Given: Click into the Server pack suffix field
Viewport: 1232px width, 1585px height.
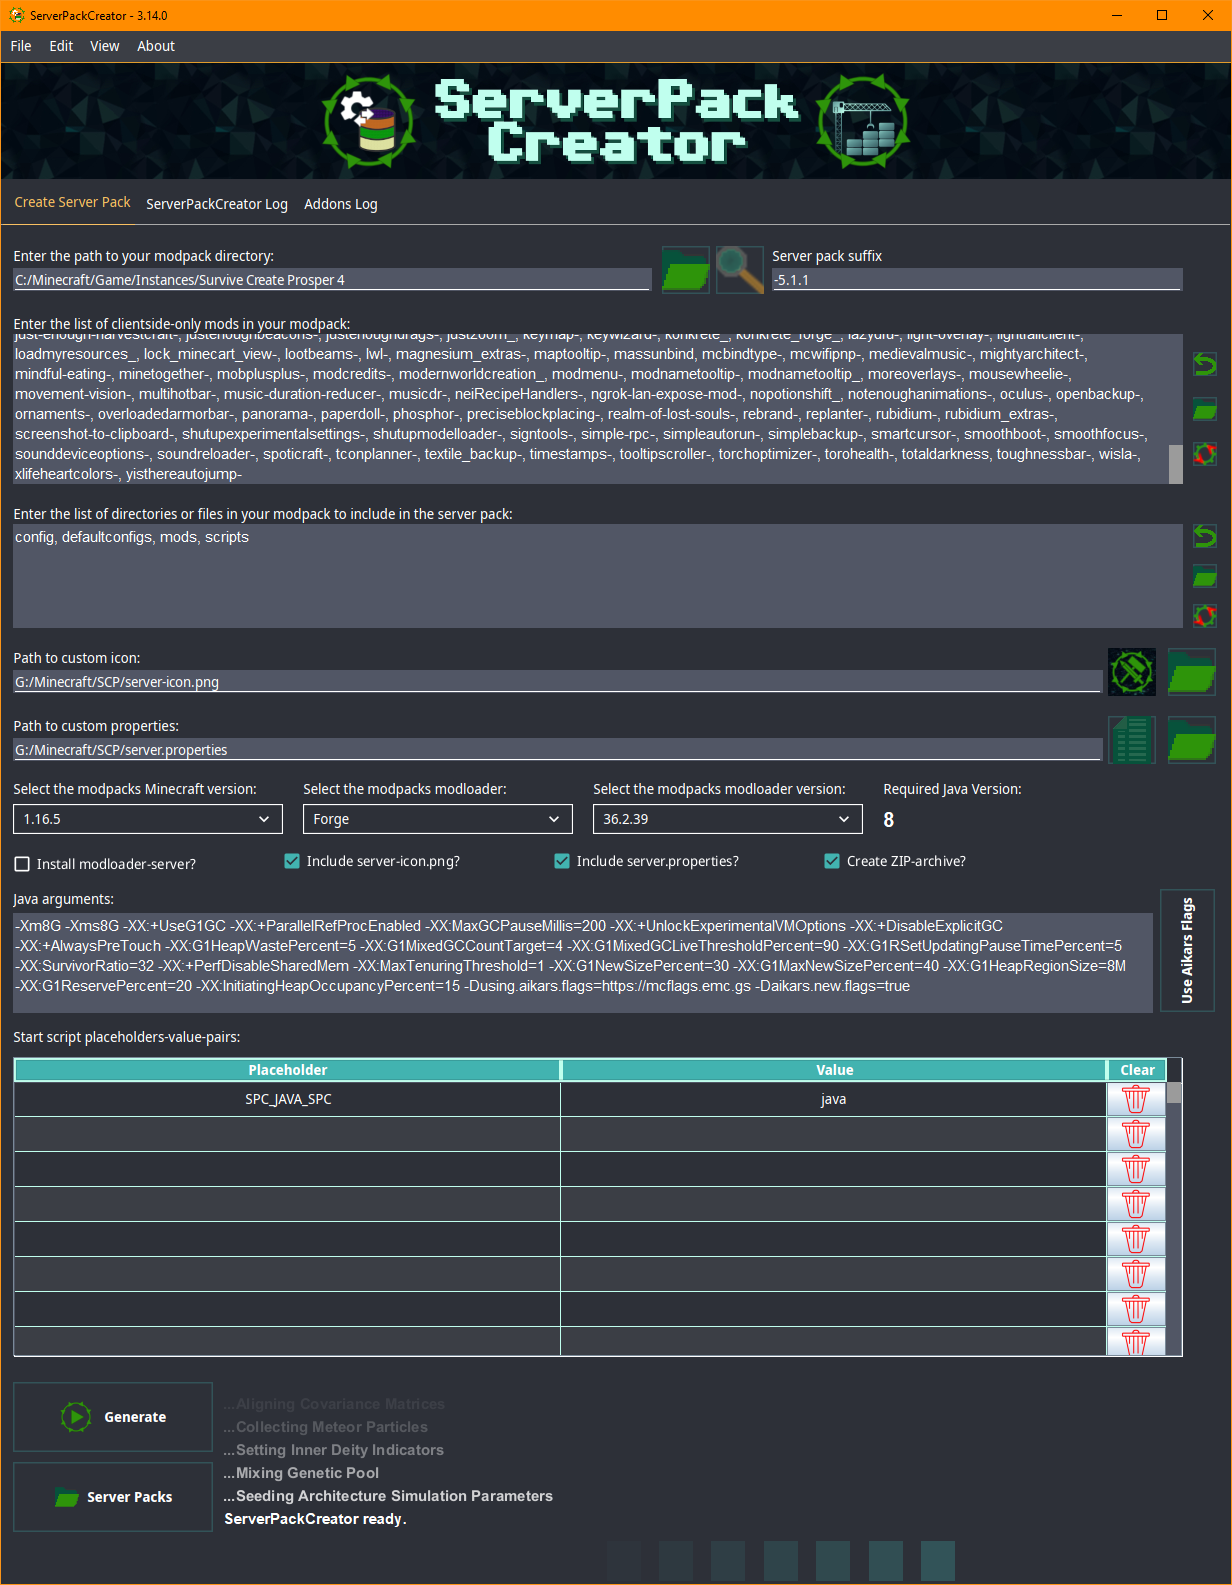Looking at the screenshot, I should pyautogui.click(x=977, y=280).
